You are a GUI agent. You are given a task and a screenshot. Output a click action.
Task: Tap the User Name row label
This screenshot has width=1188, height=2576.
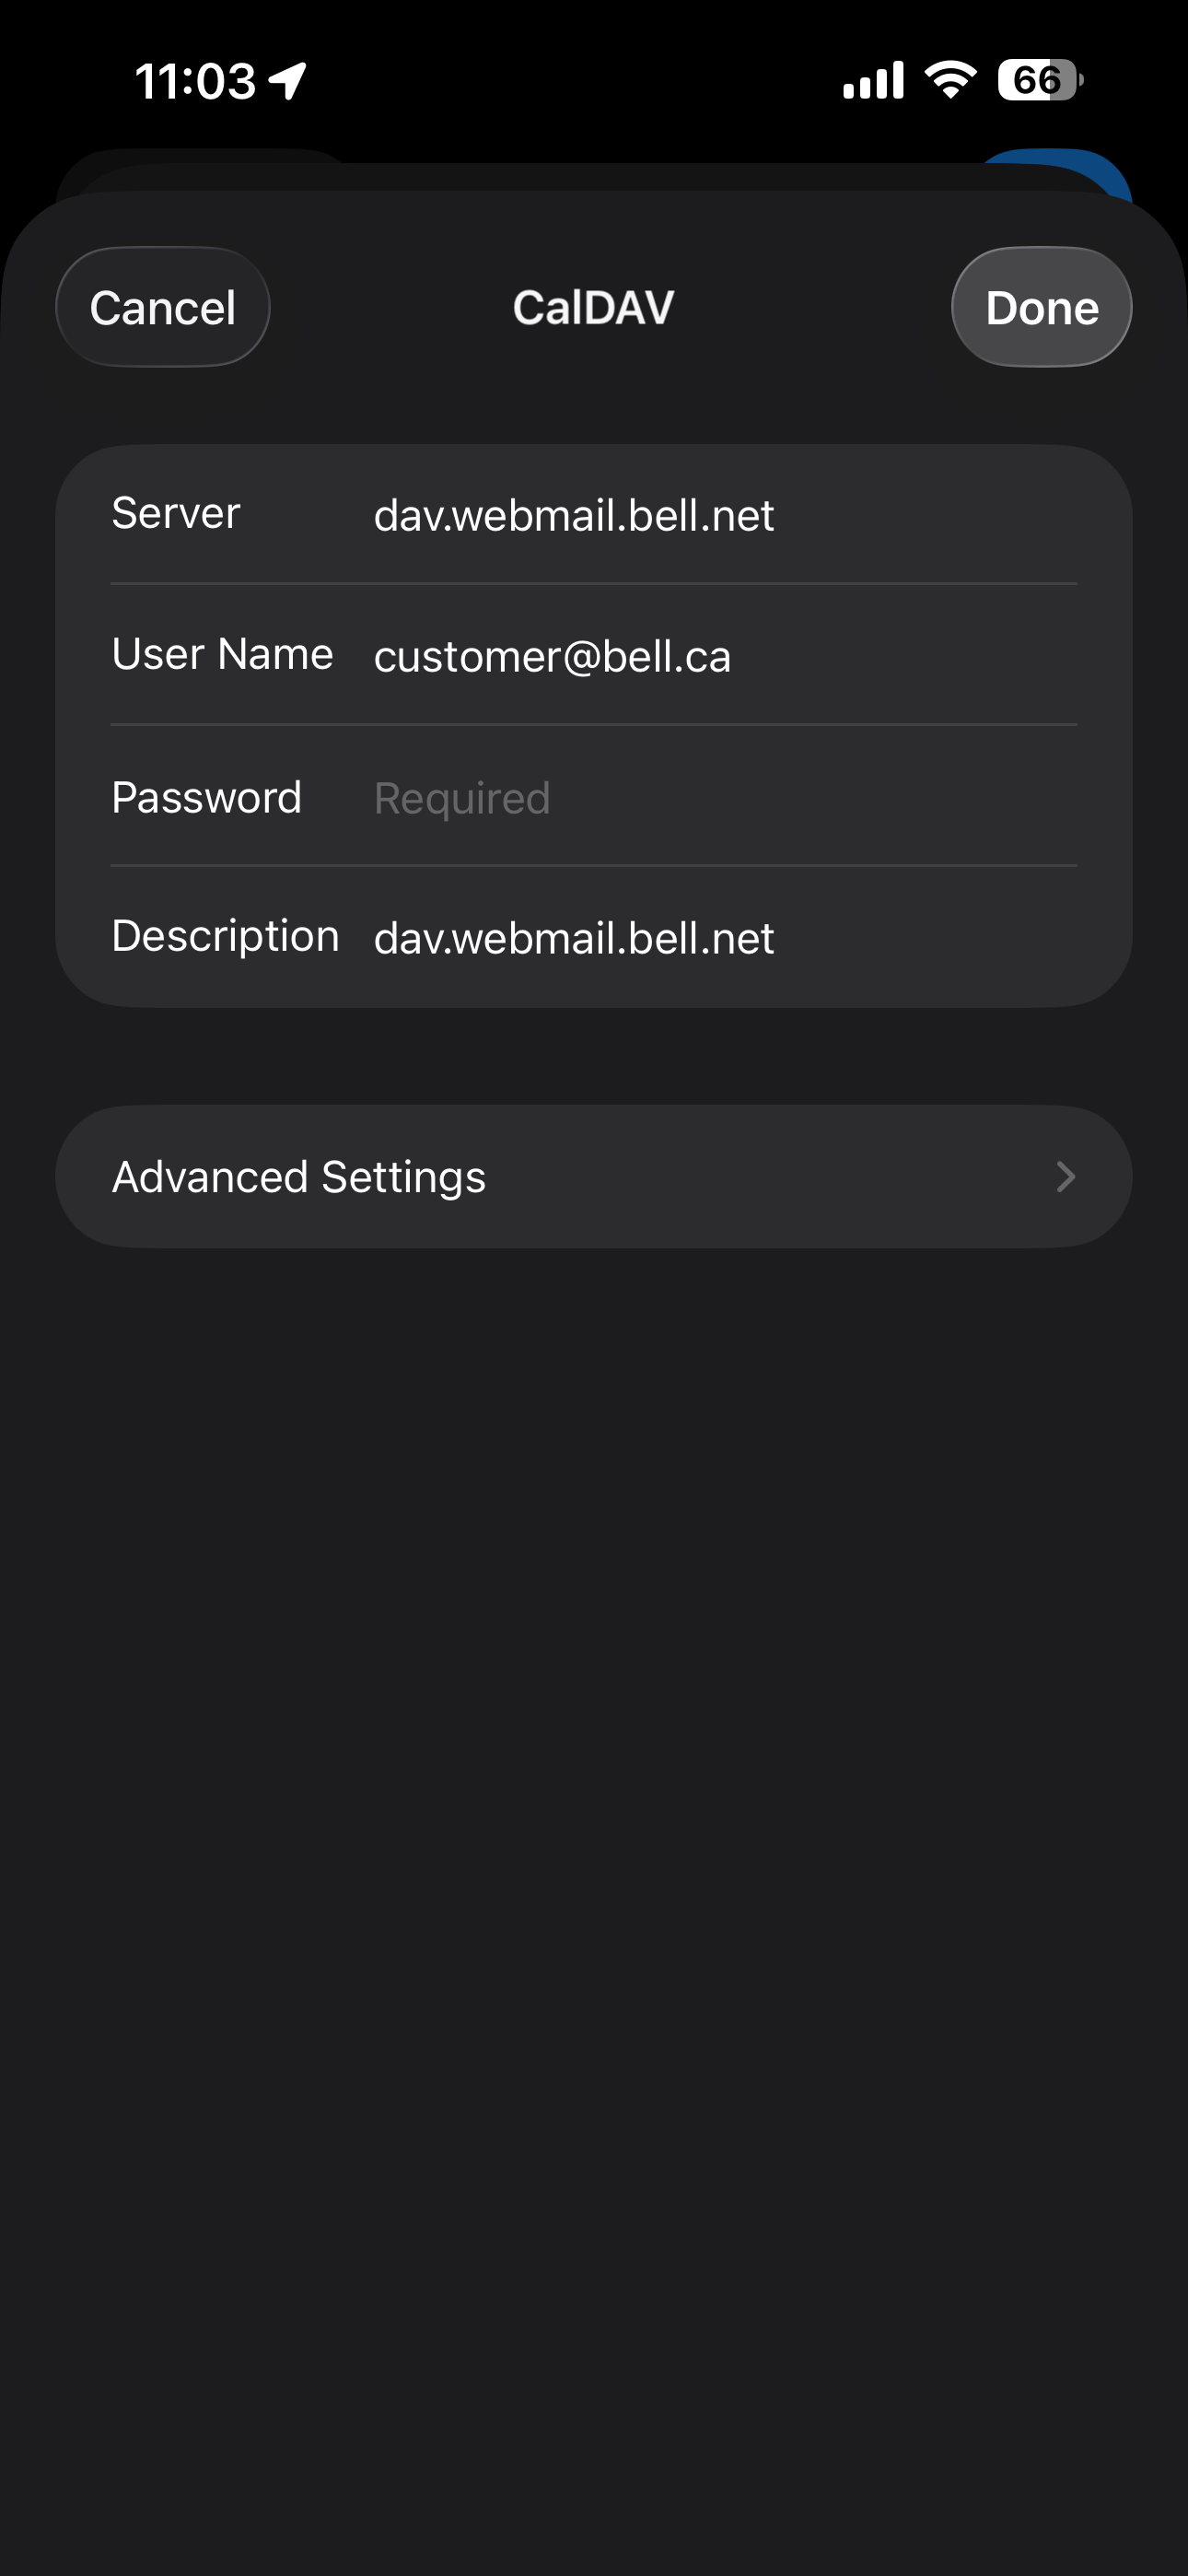click(222, 655)
